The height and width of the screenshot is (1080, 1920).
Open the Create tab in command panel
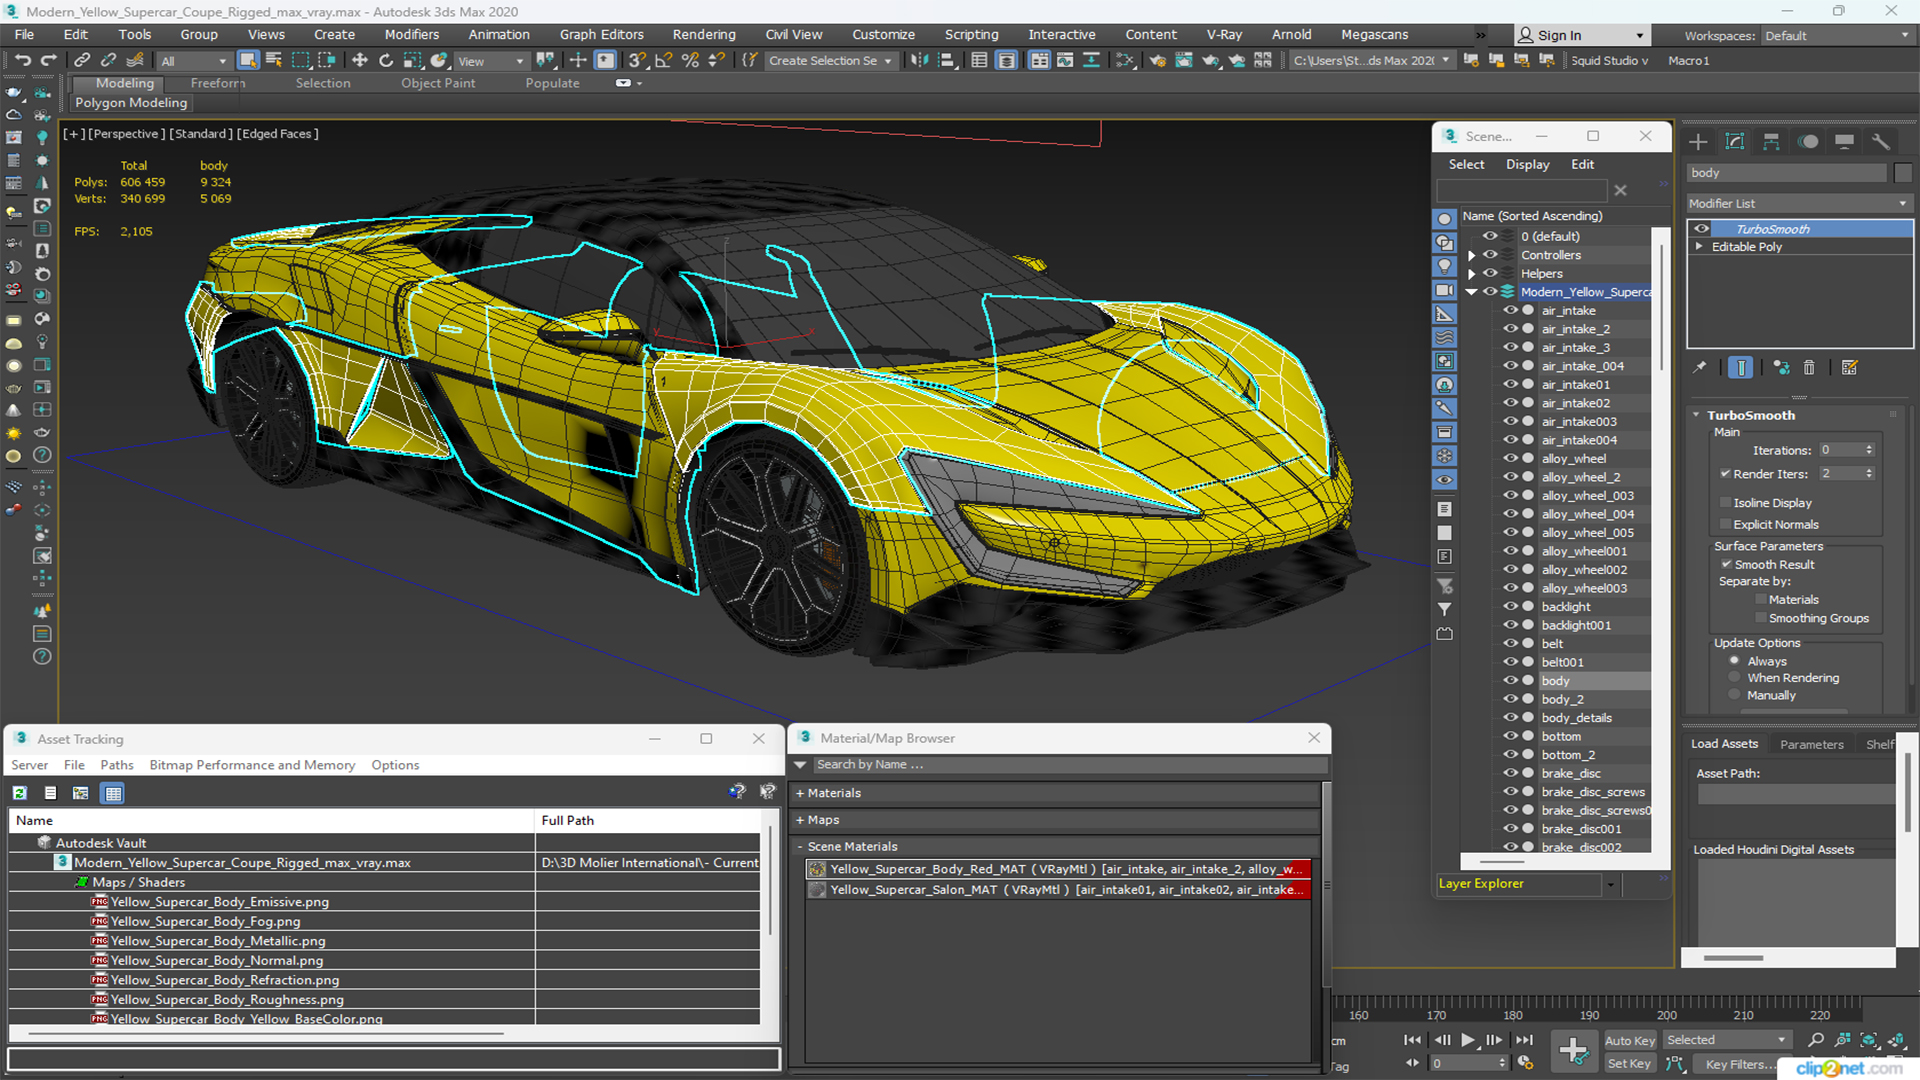pyautogui.click(x=1698, y=142)
